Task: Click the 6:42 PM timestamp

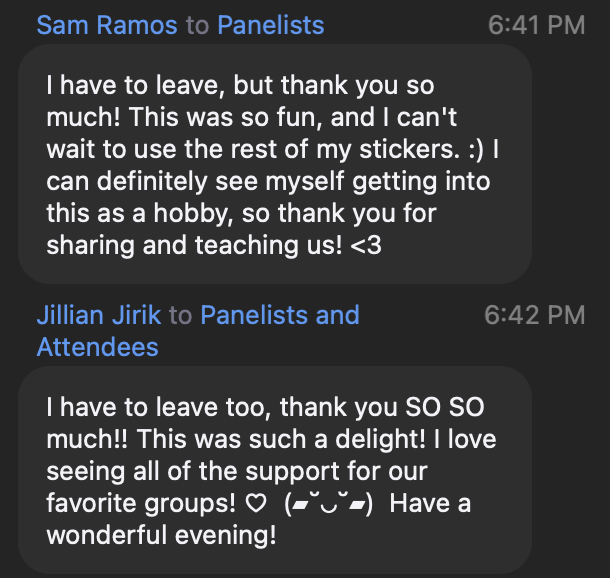Action: [x=534, y=315]
